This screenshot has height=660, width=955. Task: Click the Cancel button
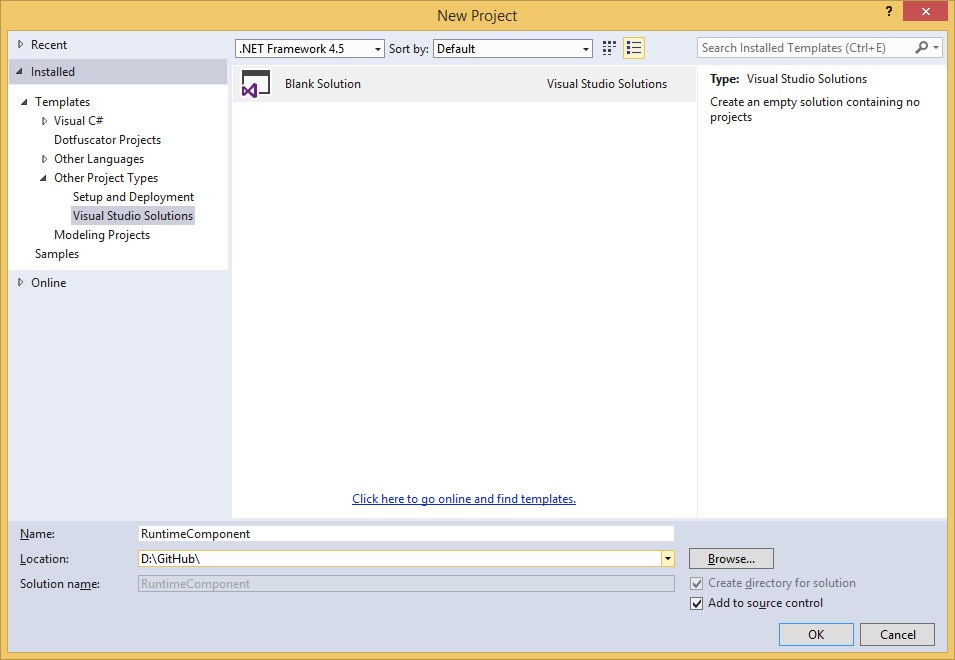pyautogui.click(x=897, y=634)
